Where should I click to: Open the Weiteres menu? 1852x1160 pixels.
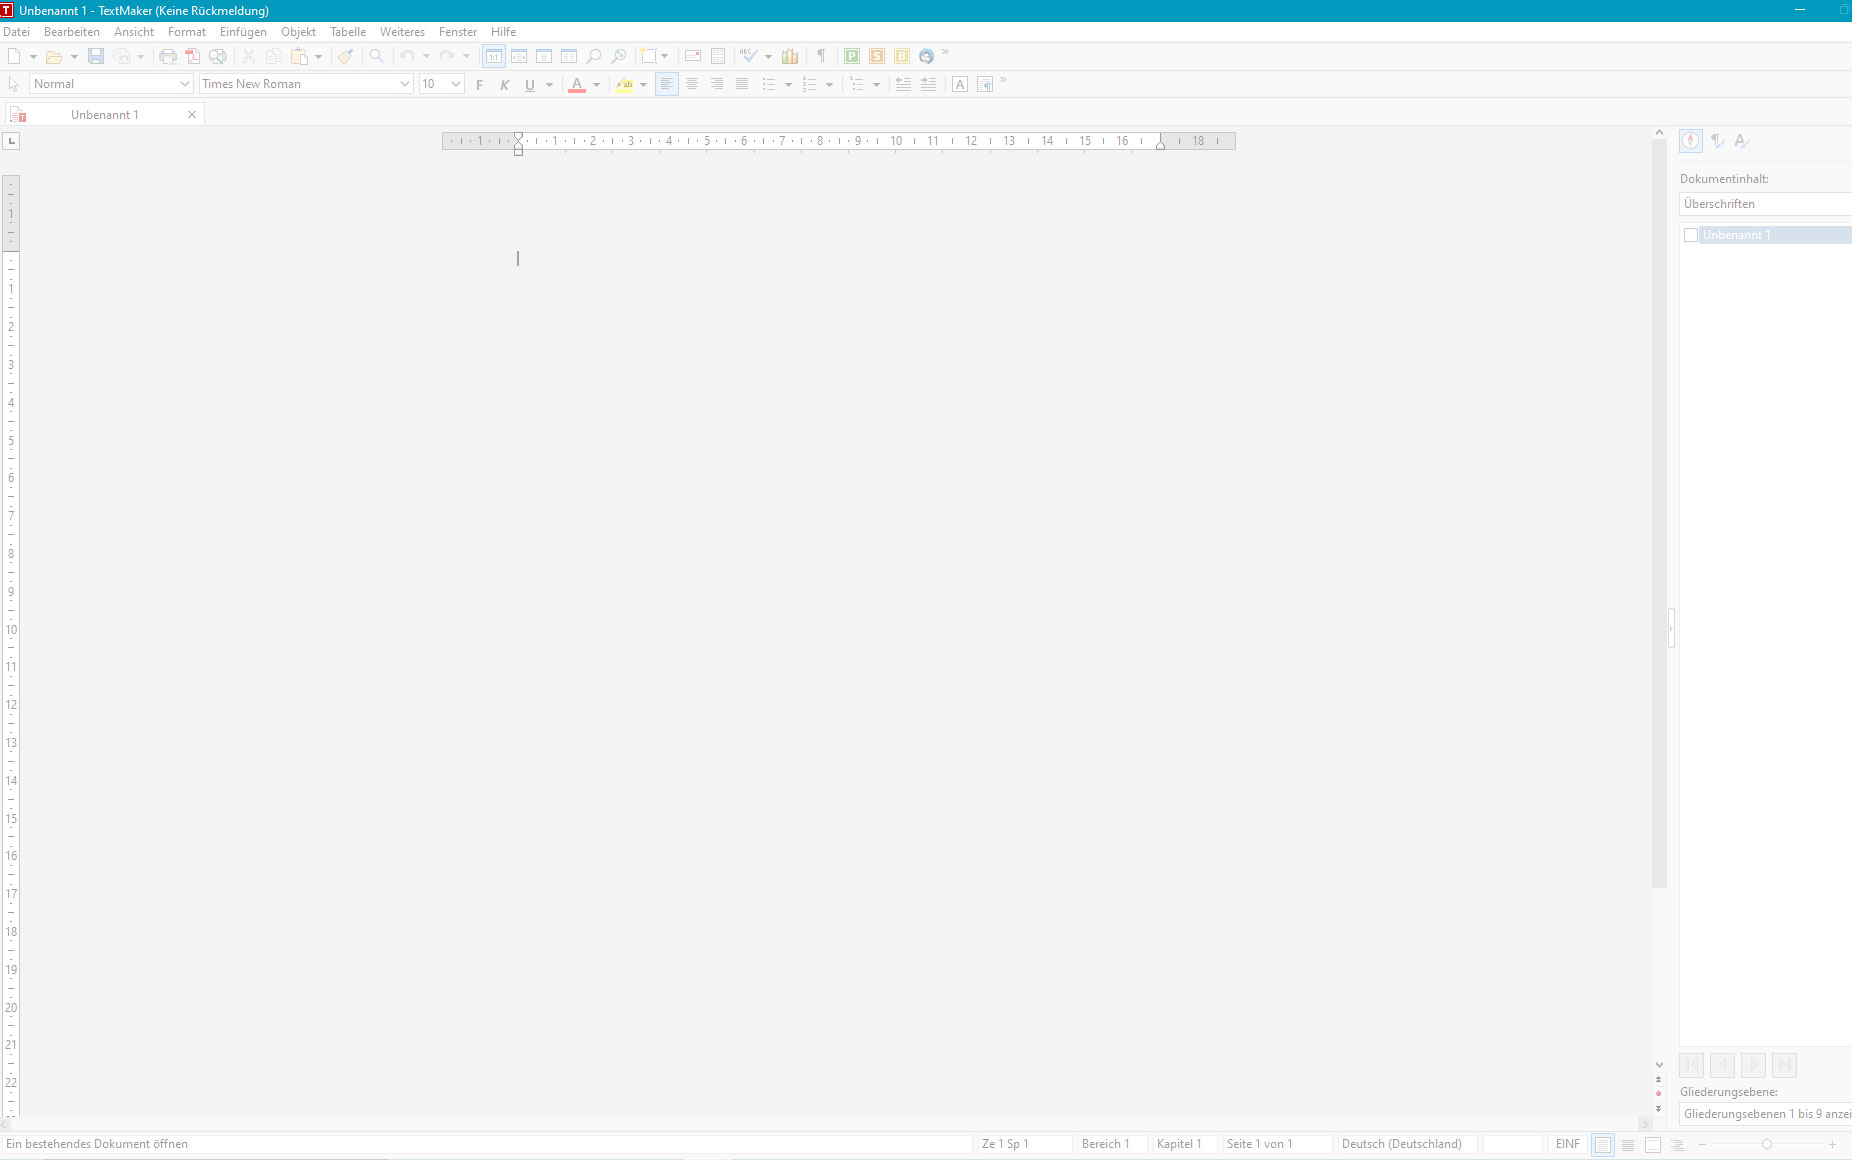(x=402, y=32)
